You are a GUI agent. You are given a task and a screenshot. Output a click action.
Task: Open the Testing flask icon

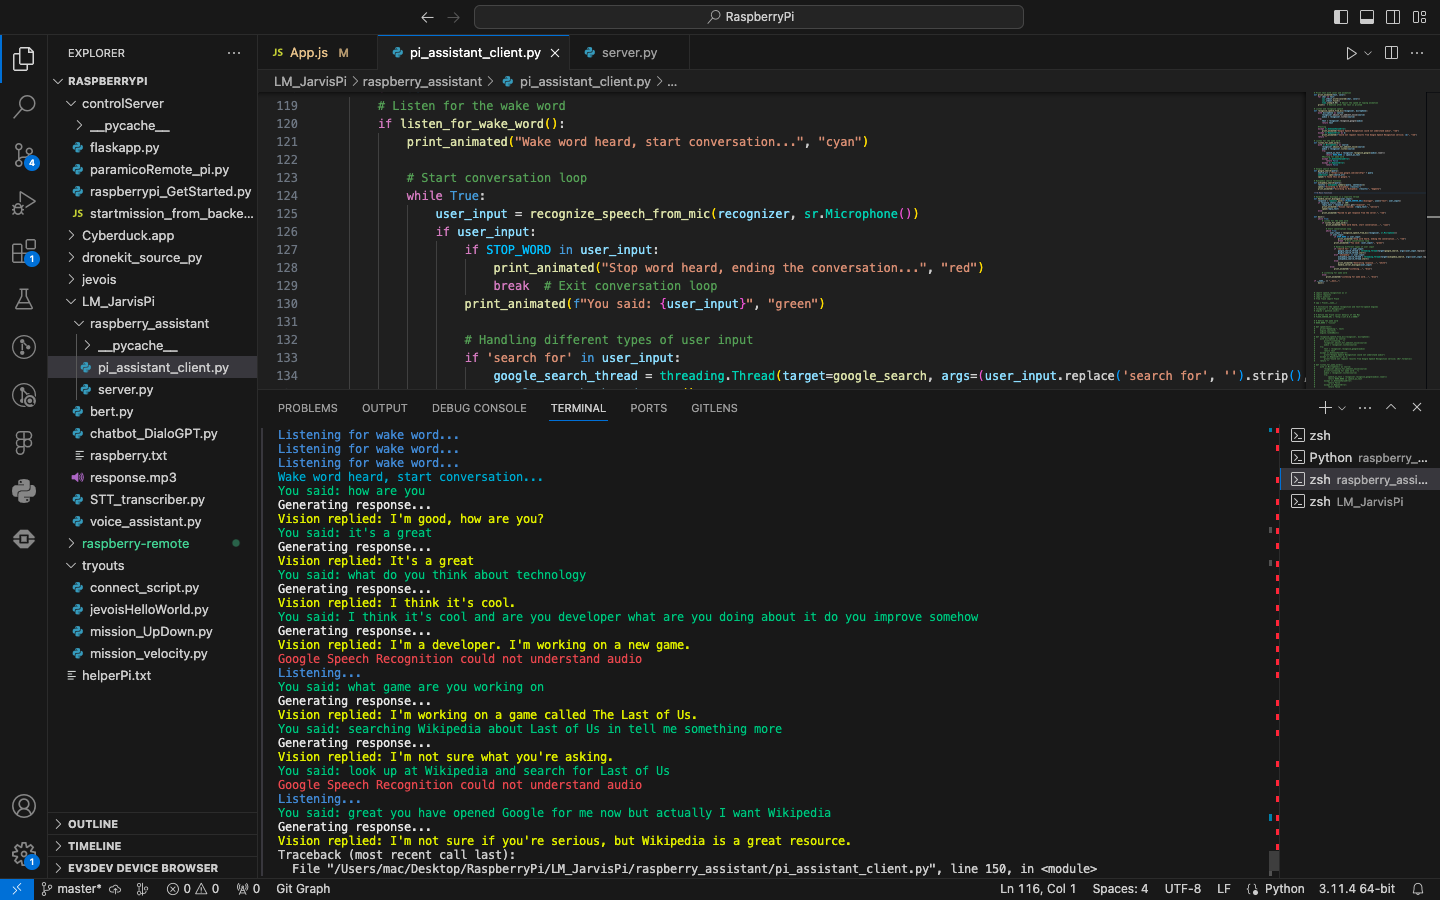(x=24, y=299)
